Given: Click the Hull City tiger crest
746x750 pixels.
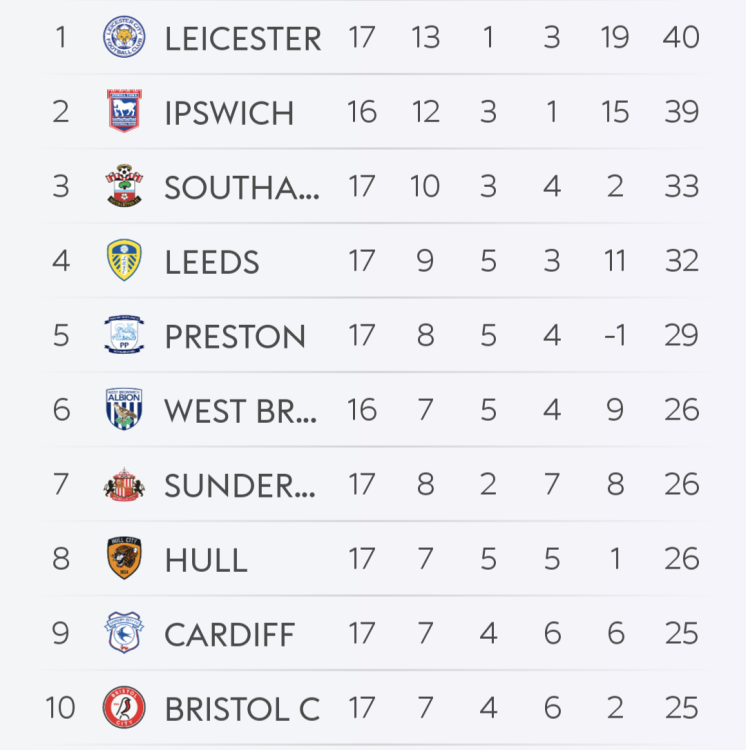Looking at the screenshot, I should coord(124,559).
